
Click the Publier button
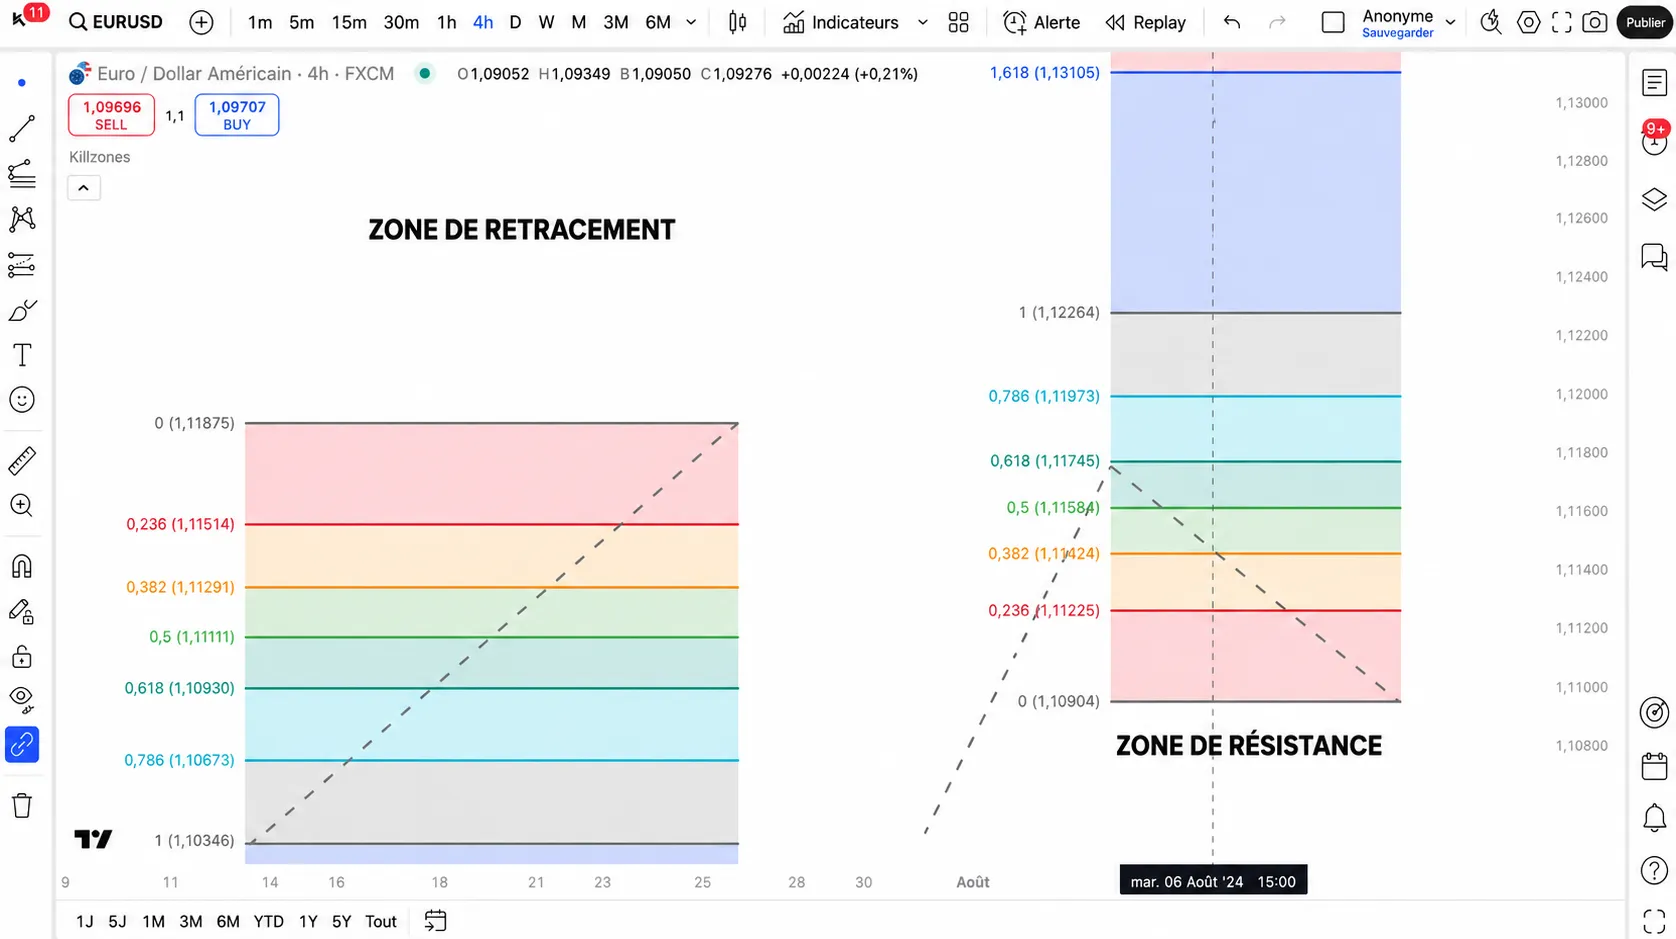point(1645,22)
